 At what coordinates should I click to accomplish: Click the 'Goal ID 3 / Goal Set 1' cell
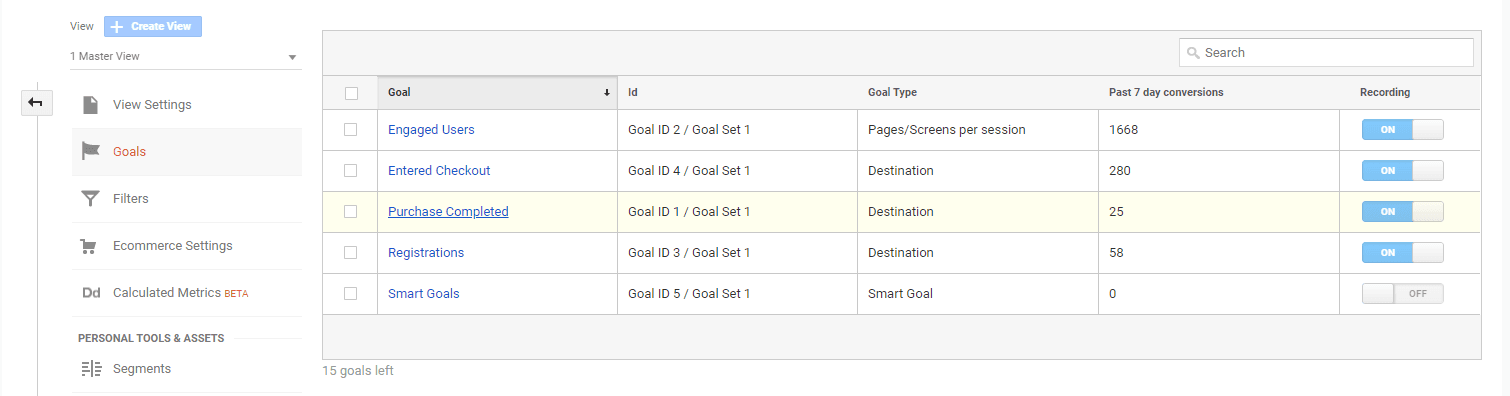click(737, 253)
